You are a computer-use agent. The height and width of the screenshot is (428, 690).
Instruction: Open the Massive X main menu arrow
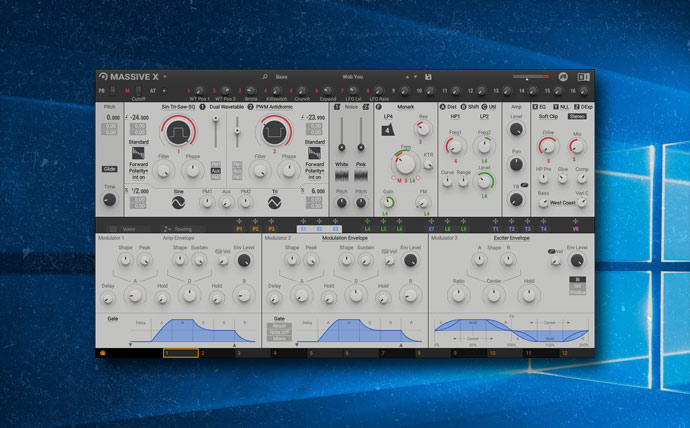pyautogui.click(x=165, y=77)
